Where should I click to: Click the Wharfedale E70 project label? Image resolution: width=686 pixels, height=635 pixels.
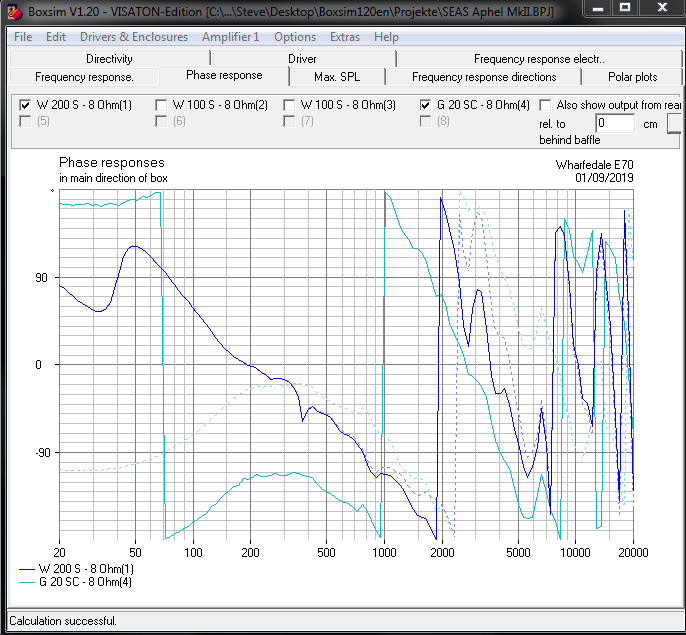(594, 165)
